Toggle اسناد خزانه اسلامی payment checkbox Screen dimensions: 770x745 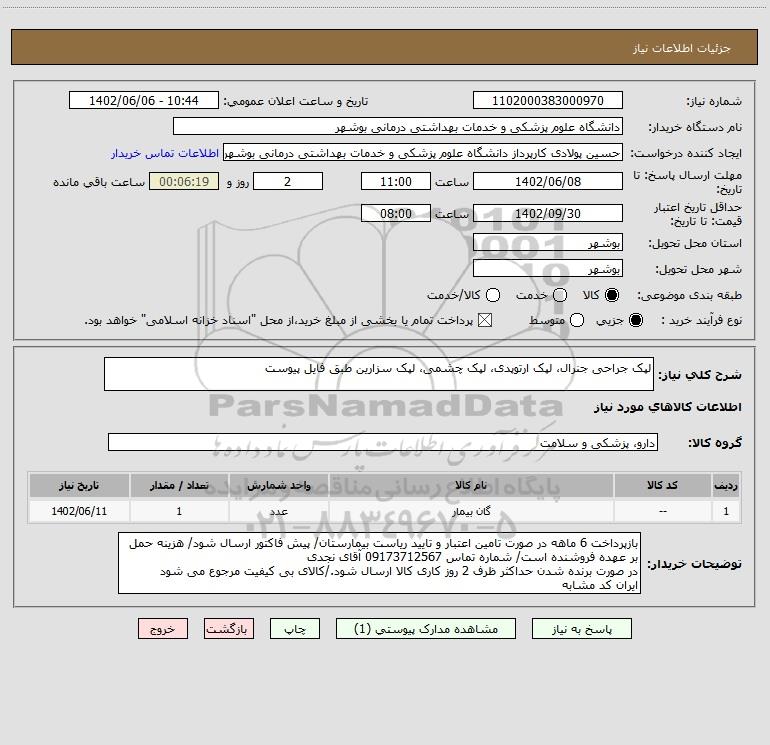coord(485,320)
